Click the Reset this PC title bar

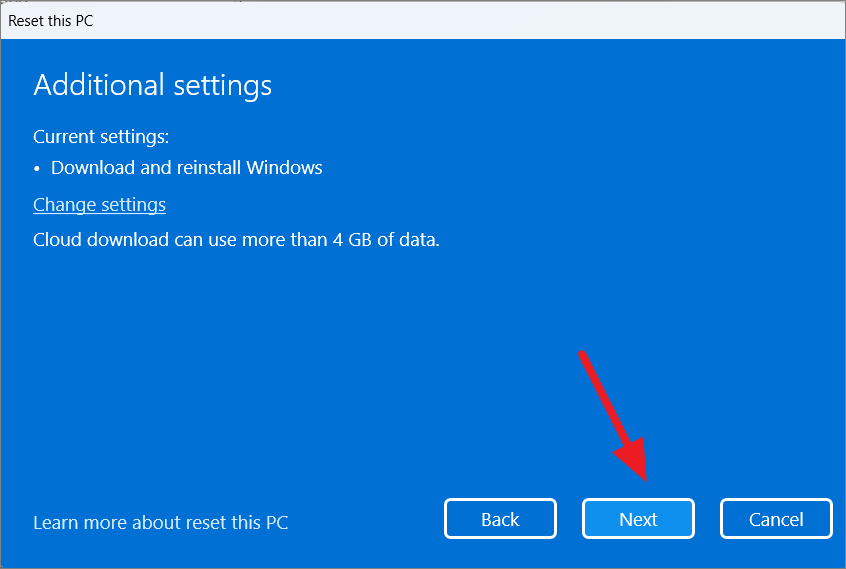tap(423, 20)
